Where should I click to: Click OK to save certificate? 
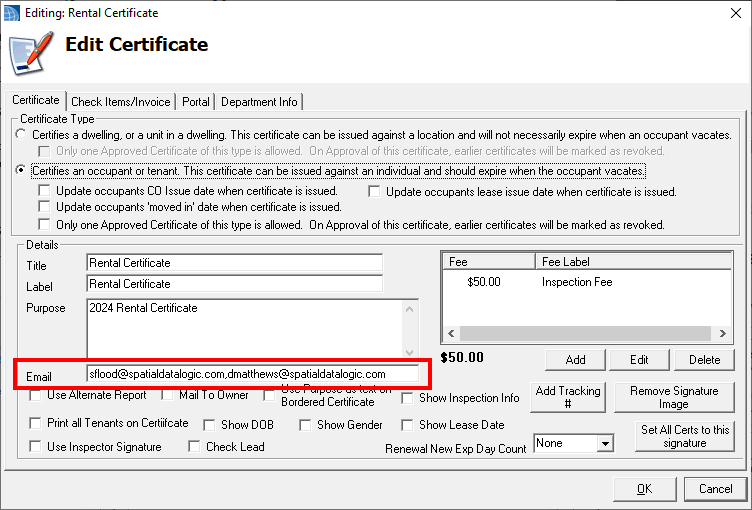click(645, 489)
